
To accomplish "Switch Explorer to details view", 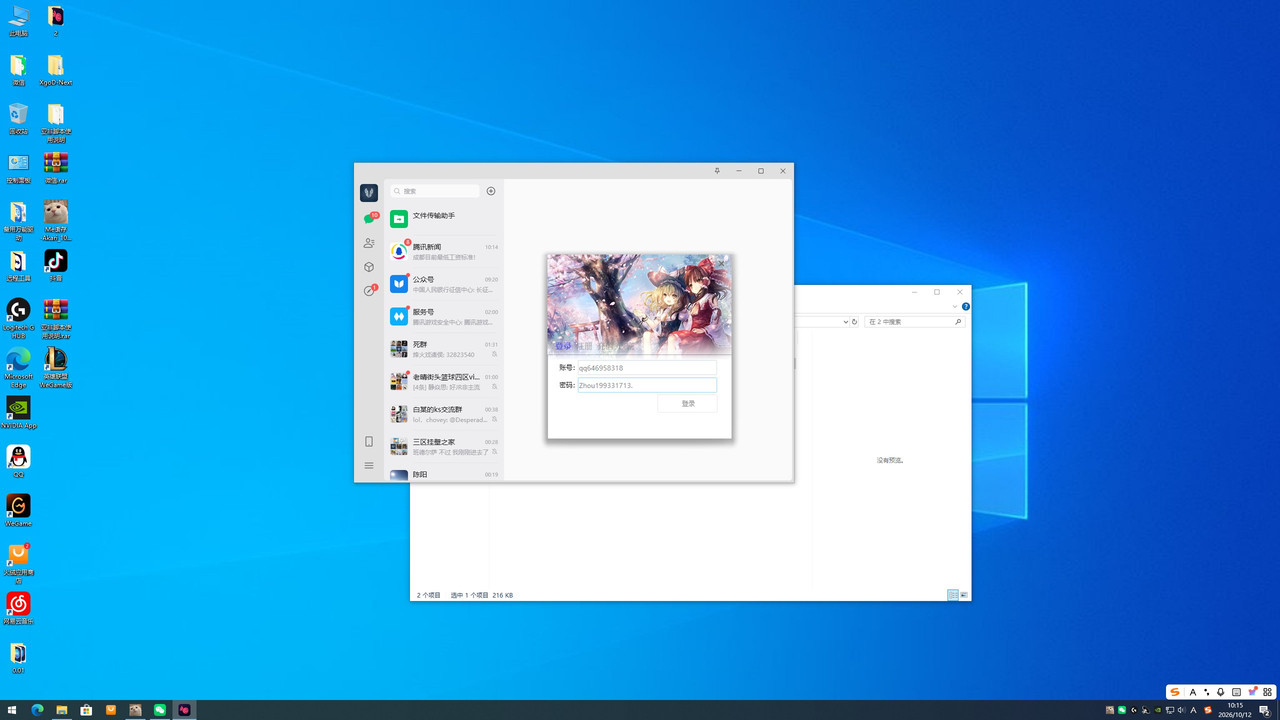I will [x=953, y=595].
